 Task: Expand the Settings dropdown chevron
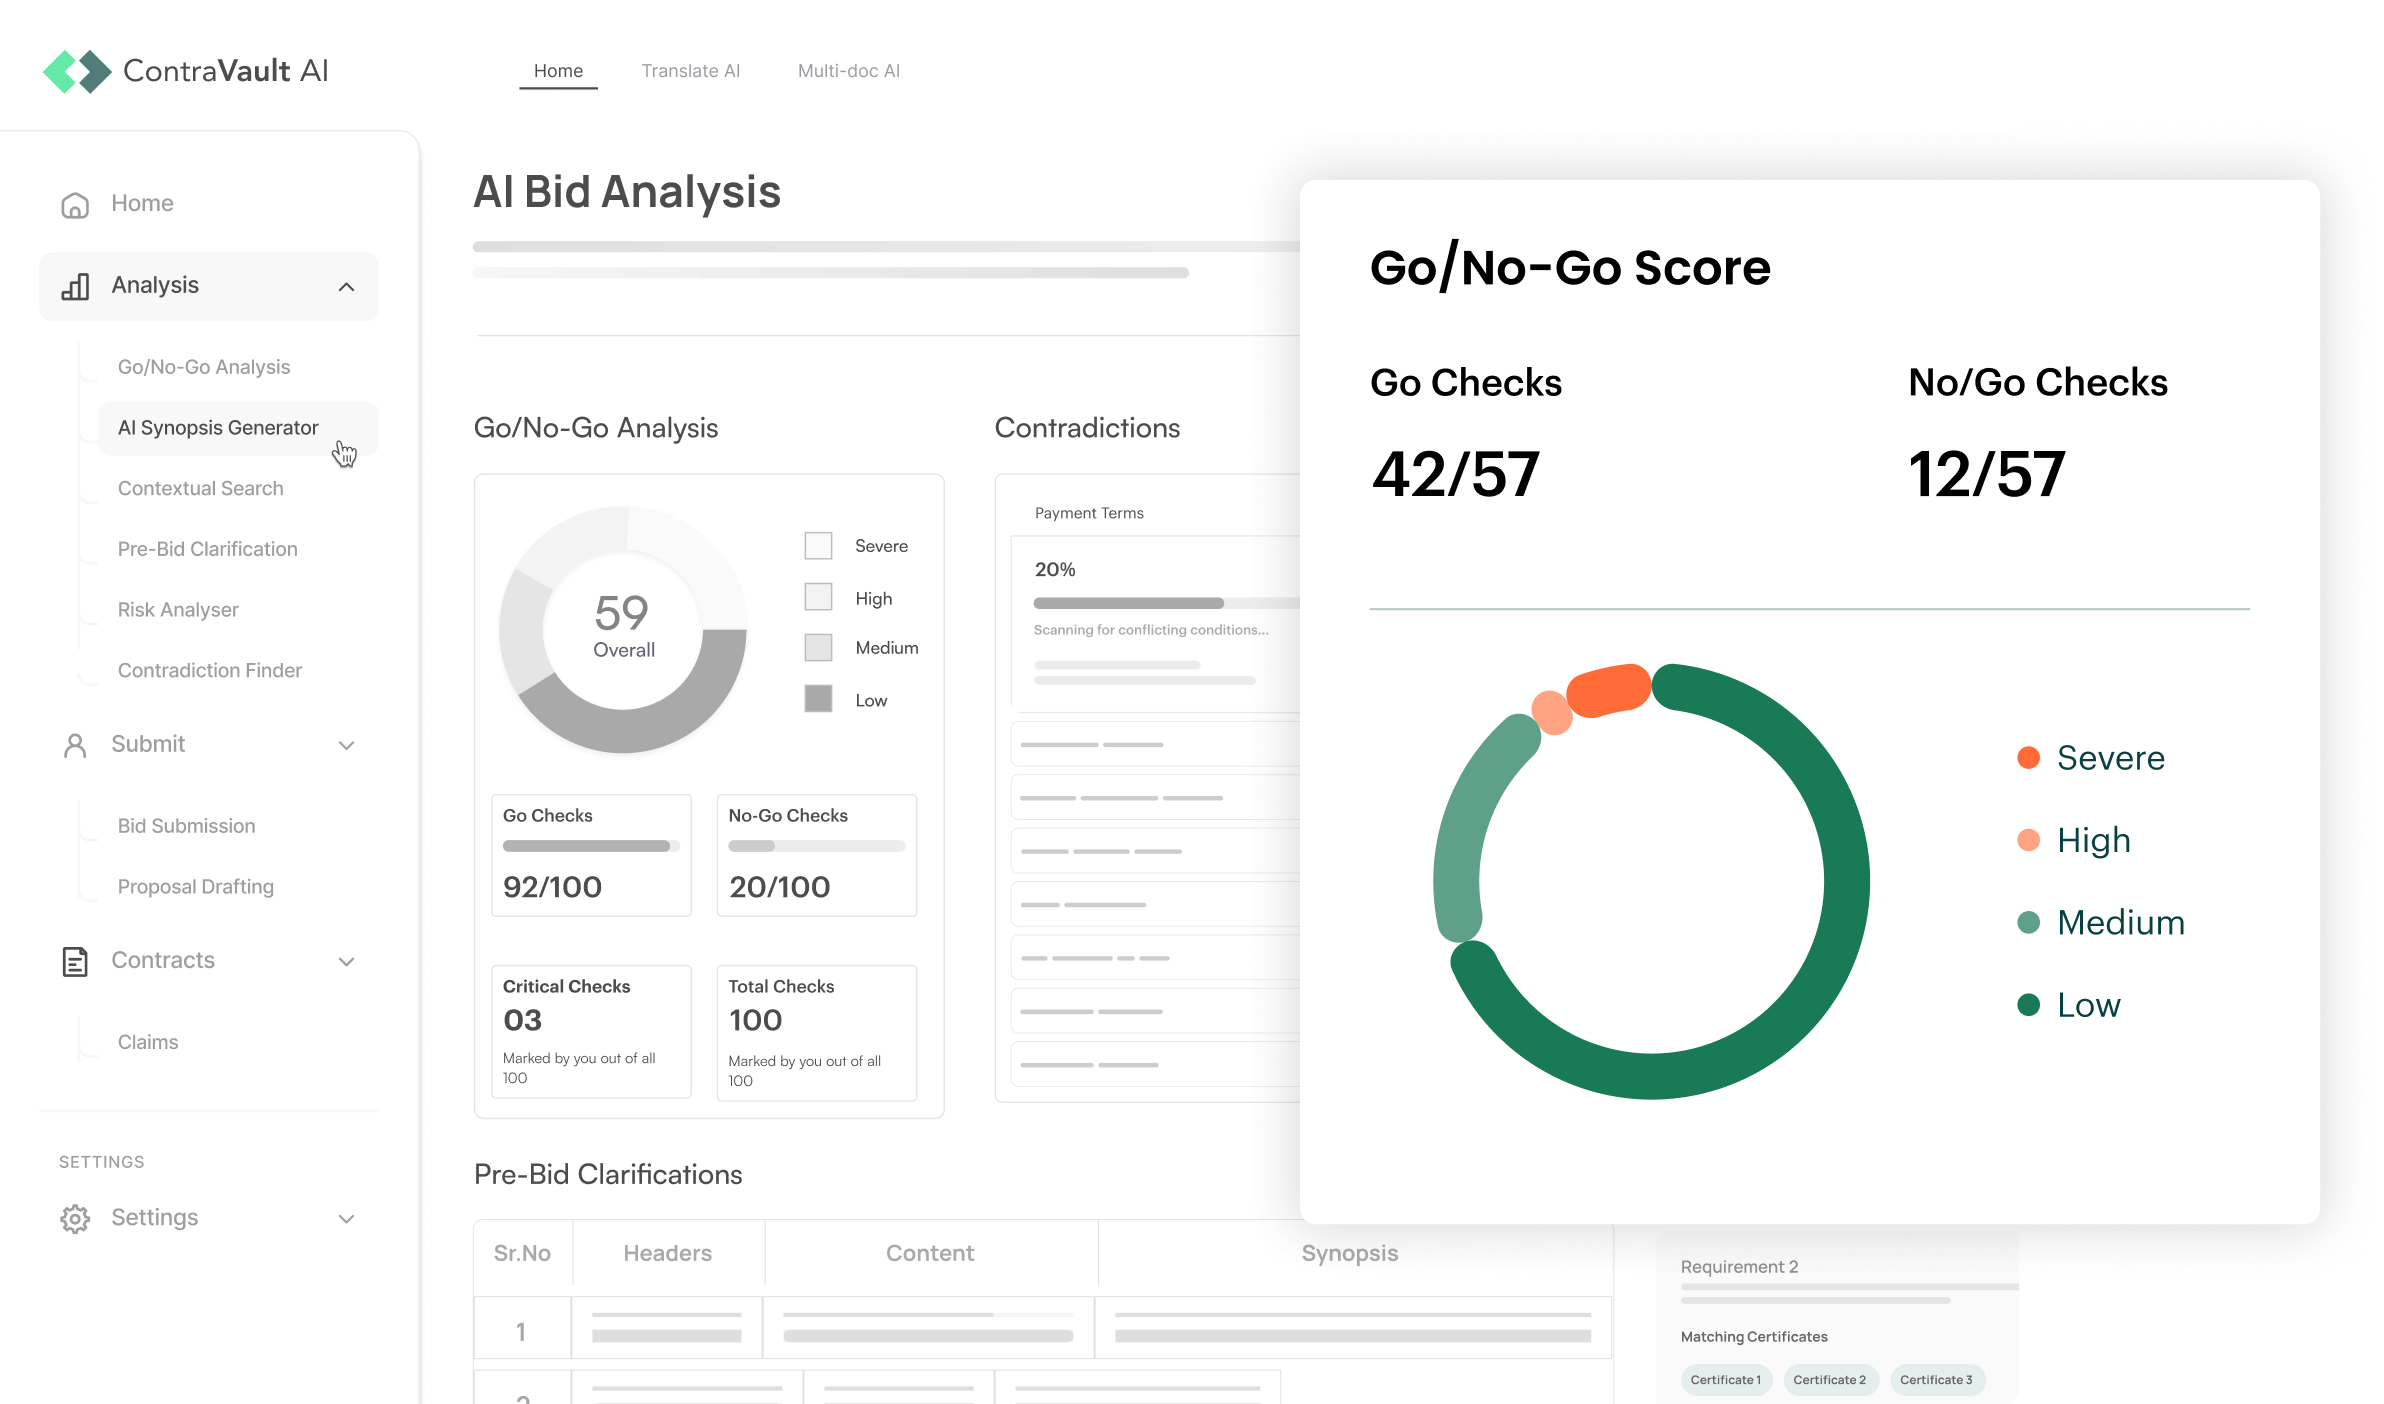tap(346, 1219)
